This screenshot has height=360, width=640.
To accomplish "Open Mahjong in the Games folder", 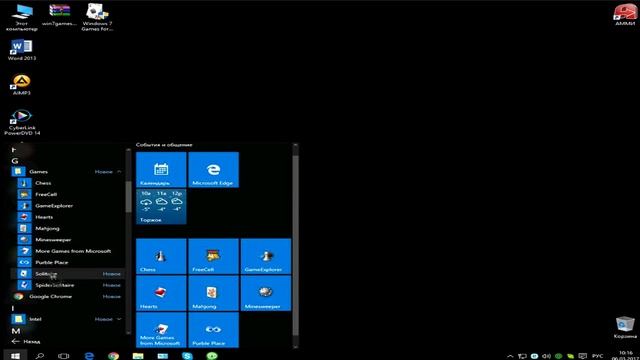I will click(x=67, y=229).
